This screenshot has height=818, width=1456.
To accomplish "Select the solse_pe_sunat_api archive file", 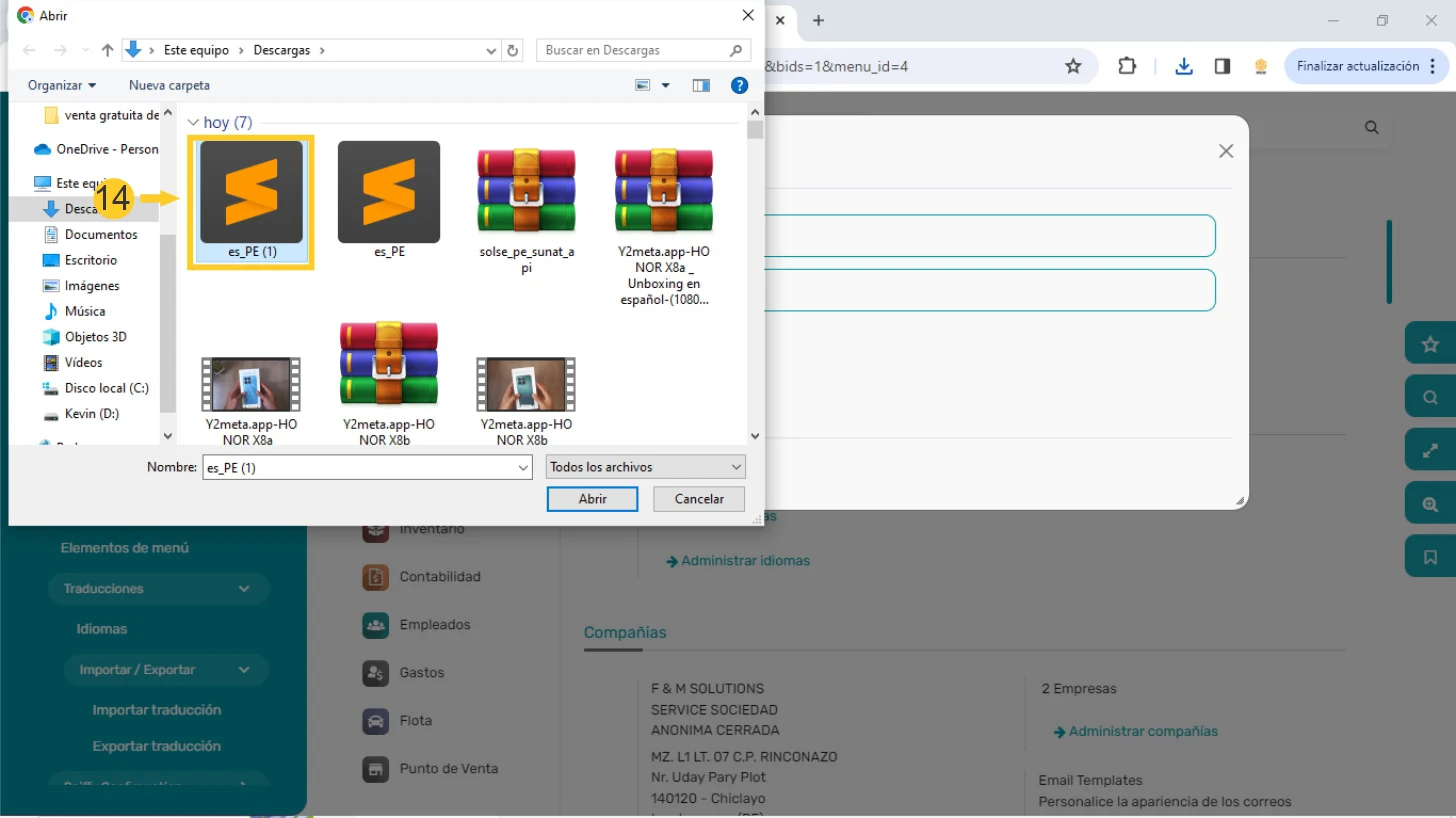I will (526, 200).
